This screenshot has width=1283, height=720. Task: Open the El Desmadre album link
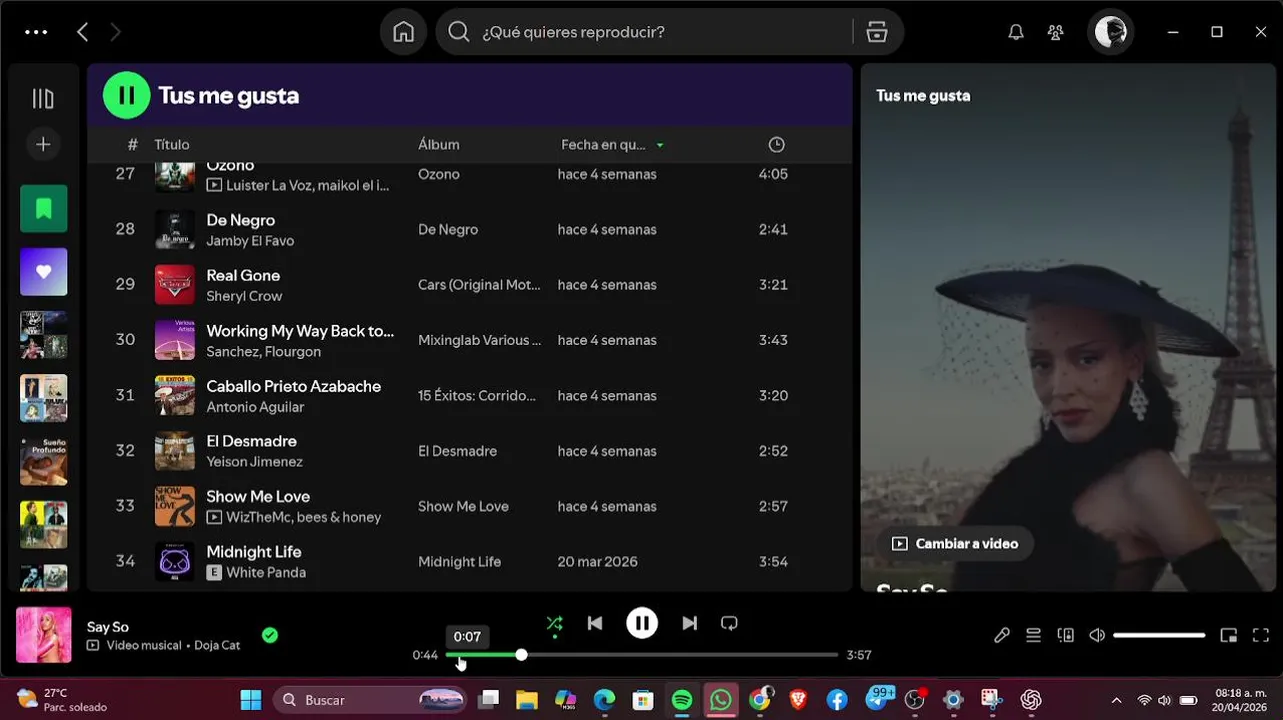[x=457, y=451]
